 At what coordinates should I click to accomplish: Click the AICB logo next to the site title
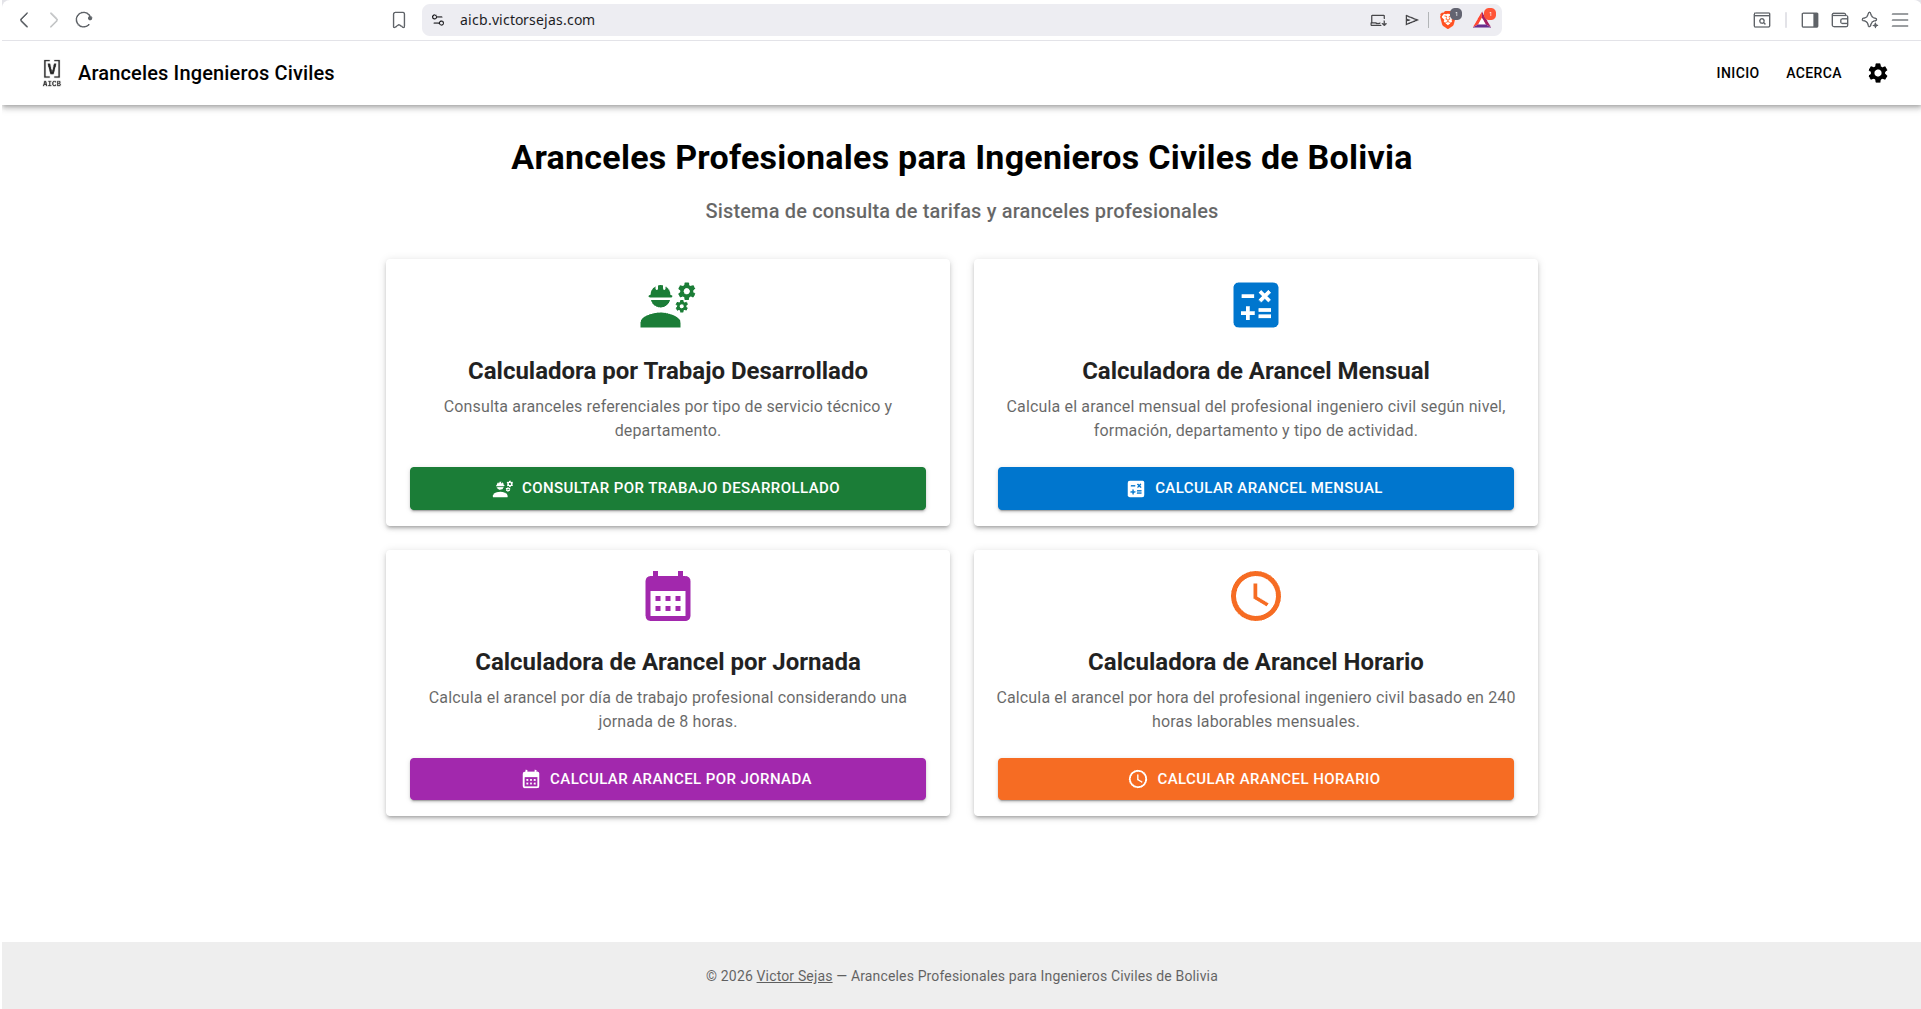point(51,73)
